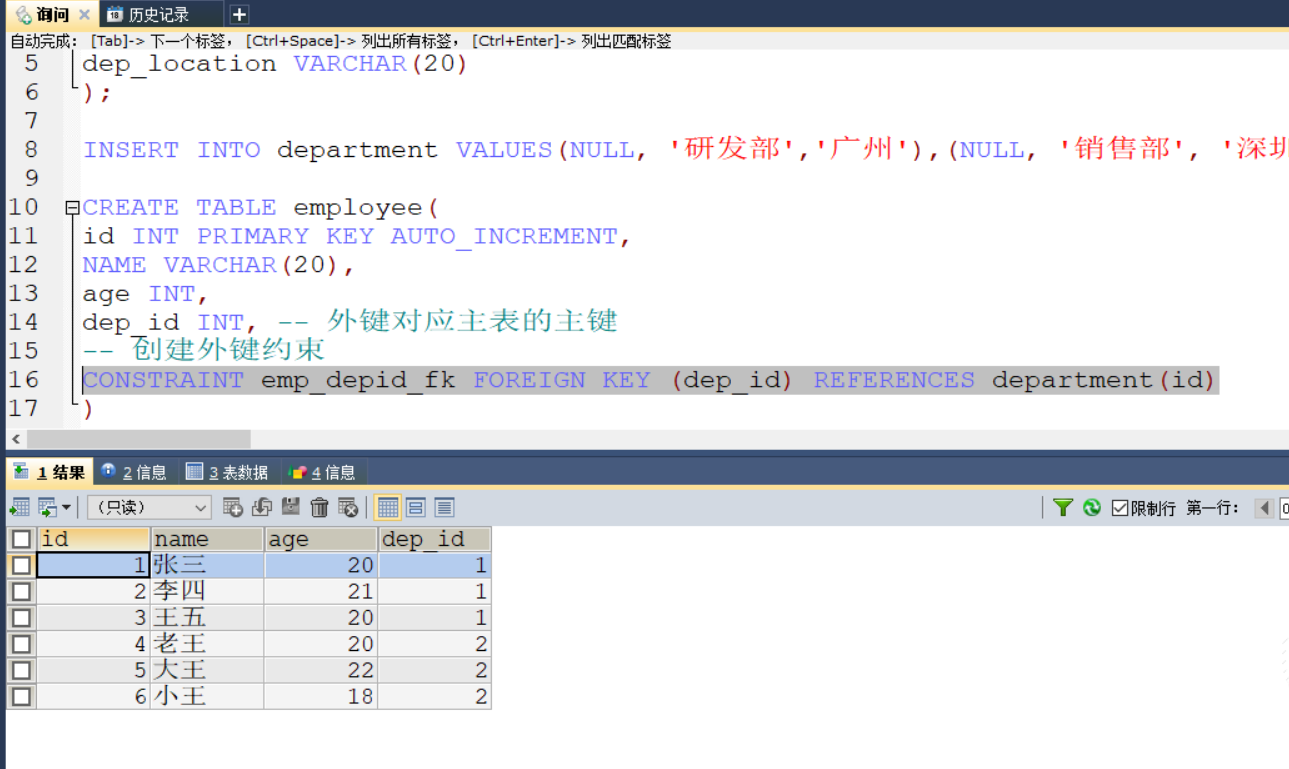Switch to form view mode

[x=416, y=508]
